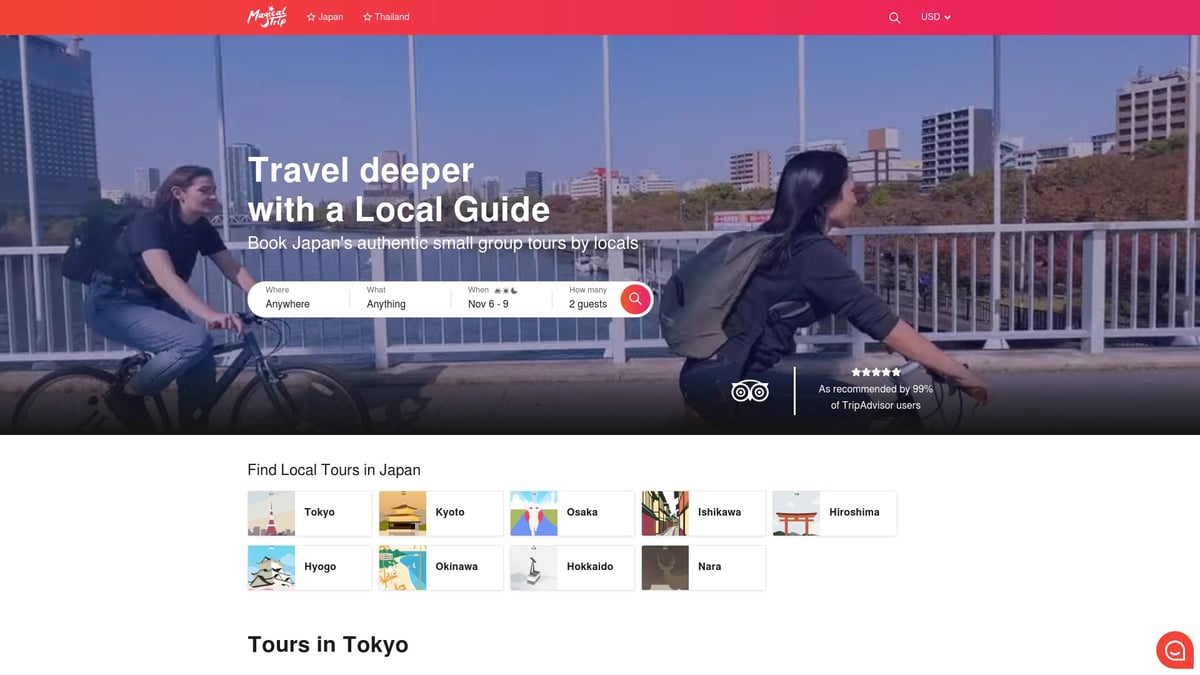1200x675 pixels.
Task: Open the USD currency dropdown
Action: point(934,16)
